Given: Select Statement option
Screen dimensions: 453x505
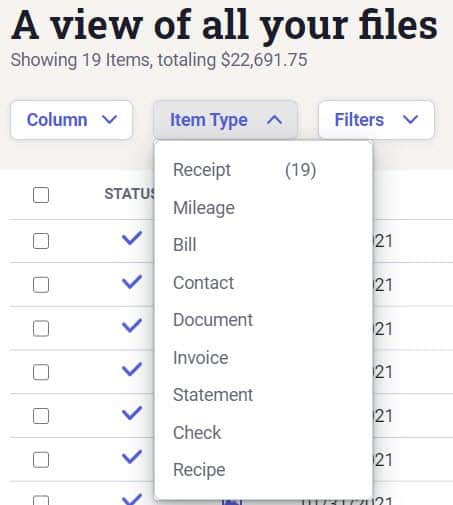Looking at the screenshot, I should click(x=263, y=395).
